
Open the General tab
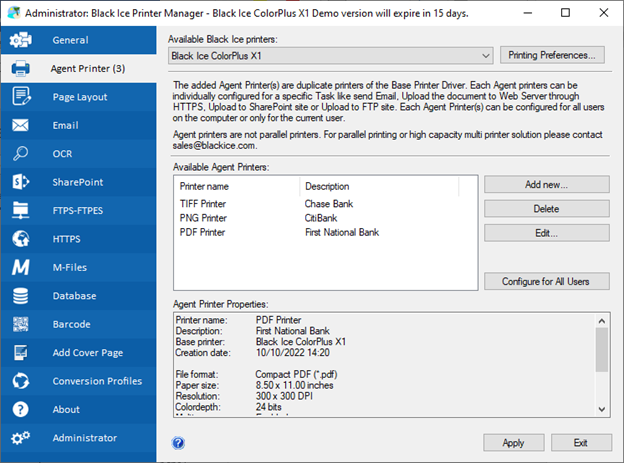coord(78,40)
